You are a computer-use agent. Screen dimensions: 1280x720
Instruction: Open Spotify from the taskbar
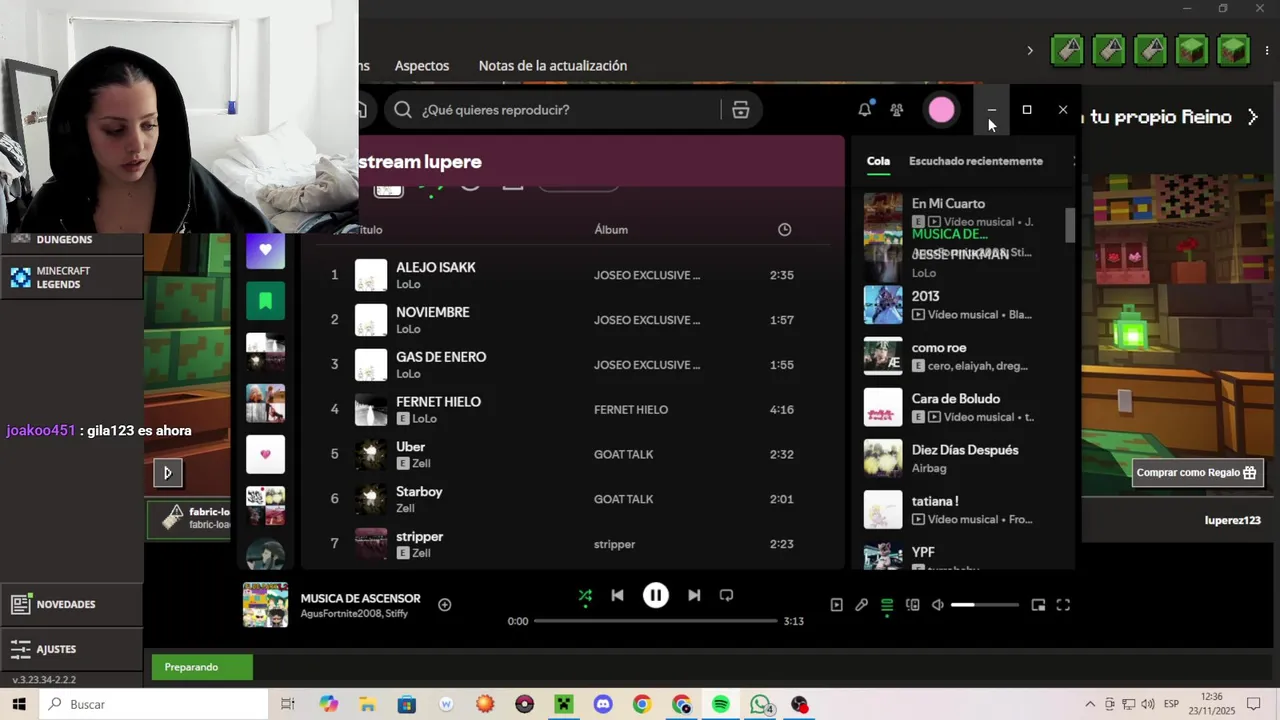(x=721, y=704)
